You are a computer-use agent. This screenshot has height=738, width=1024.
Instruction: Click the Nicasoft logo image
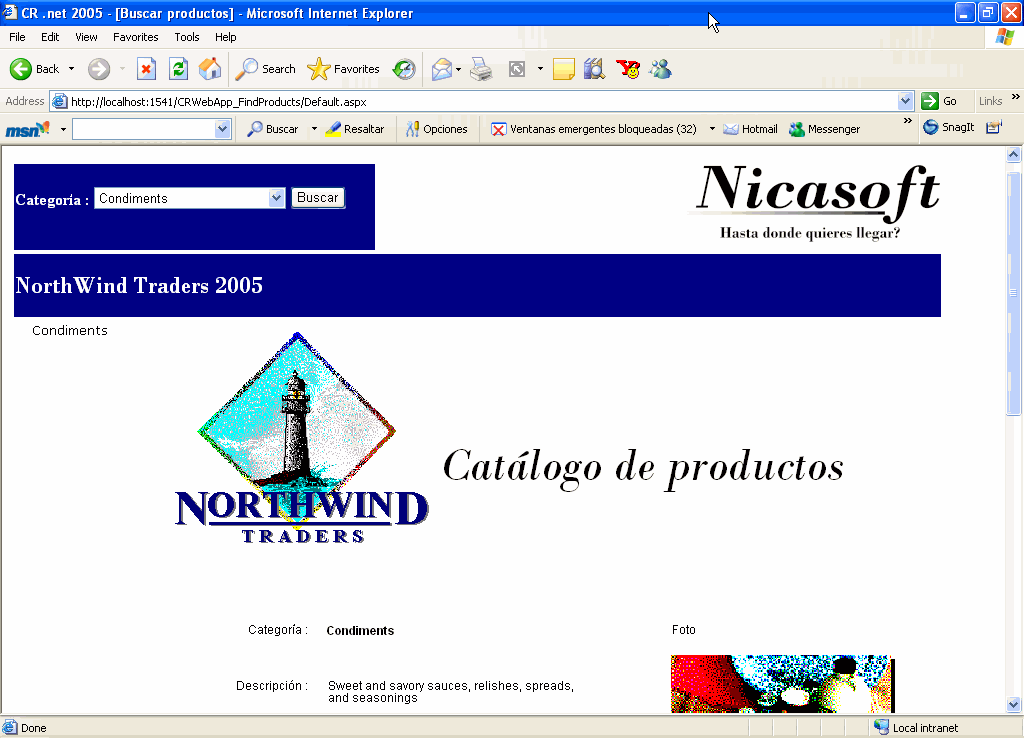pos(815,202)
